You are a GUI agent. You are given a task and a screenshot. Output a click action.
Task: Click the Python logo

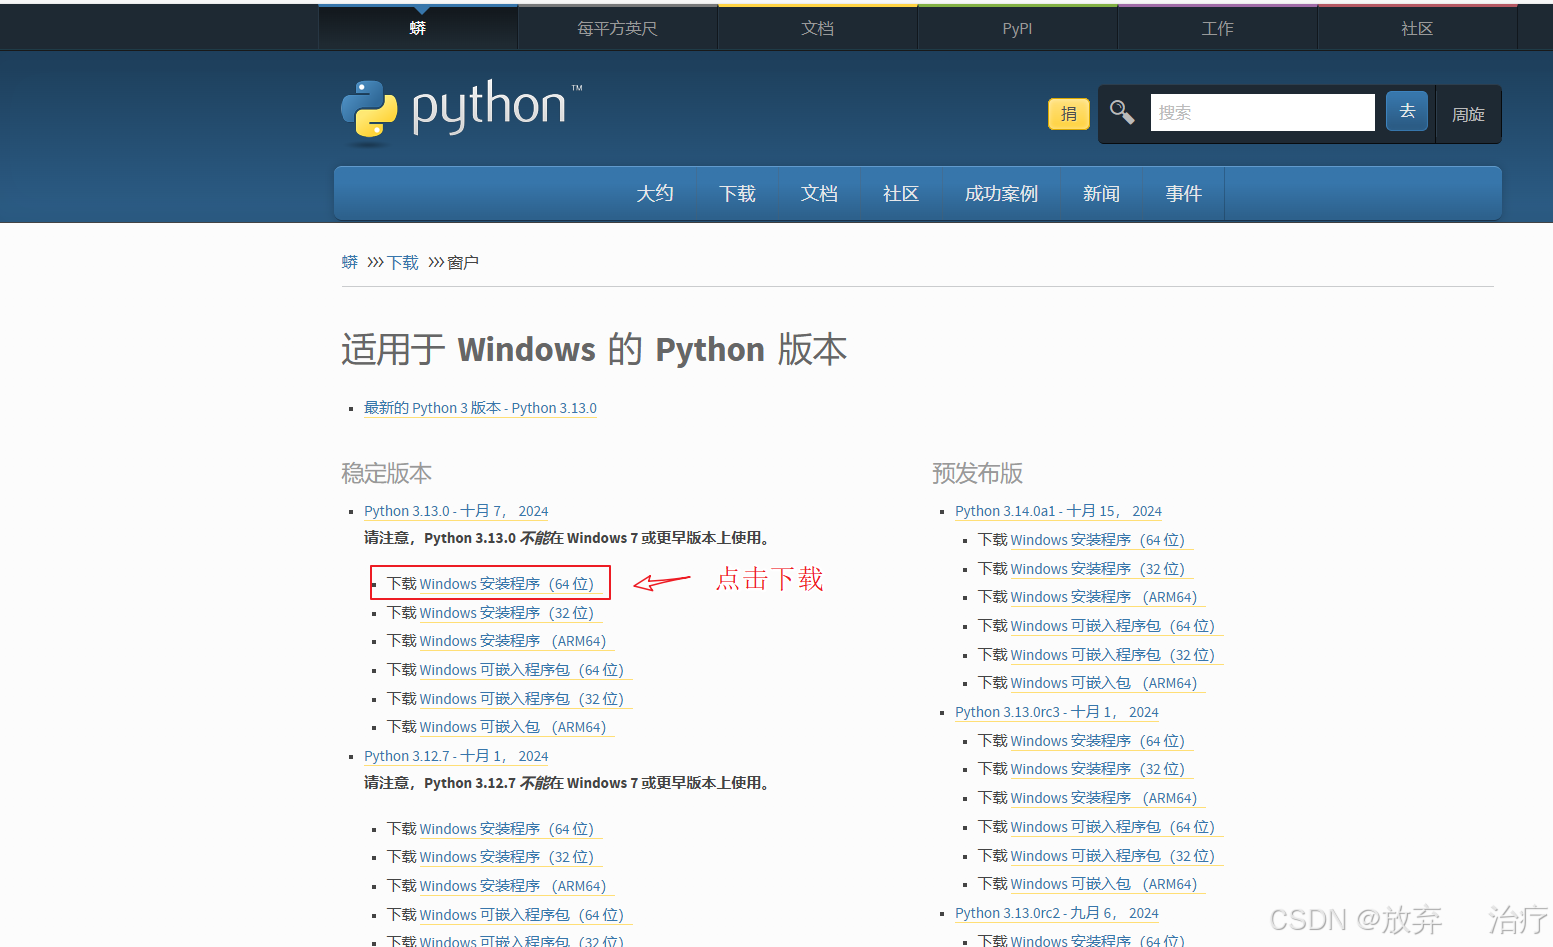pos(461,113)
